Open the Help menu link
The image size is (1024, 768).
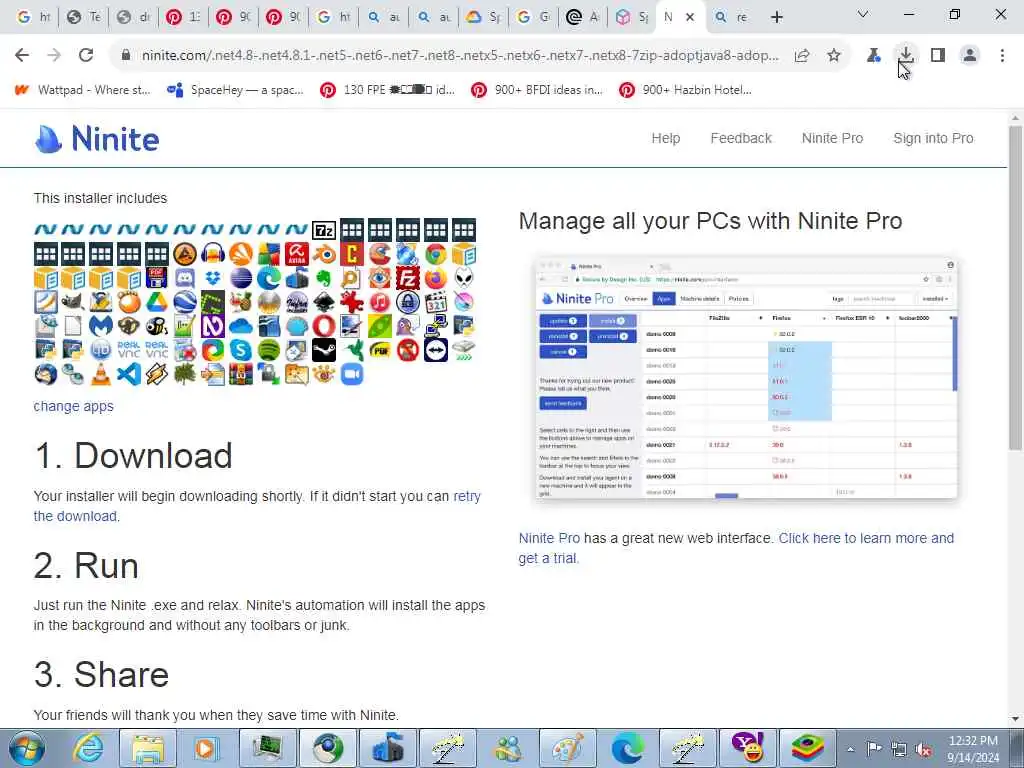(665, 138)
